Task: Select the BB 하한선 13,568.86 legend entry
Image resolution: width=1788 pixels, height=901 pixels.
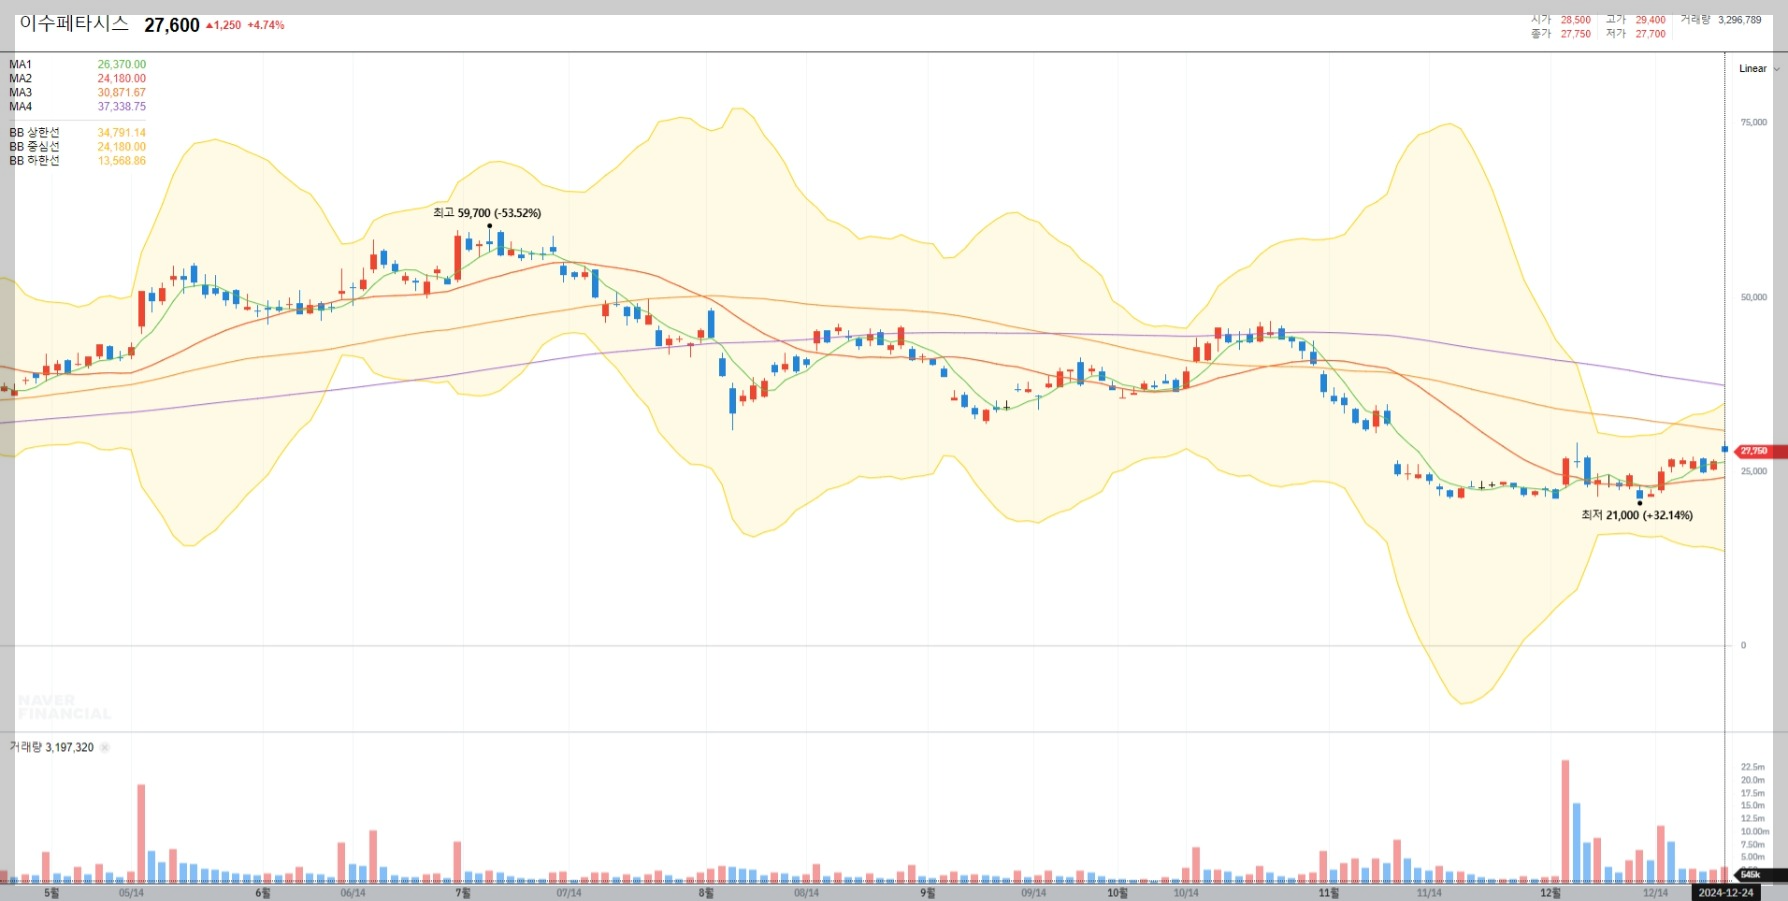Action: (77, 160)
